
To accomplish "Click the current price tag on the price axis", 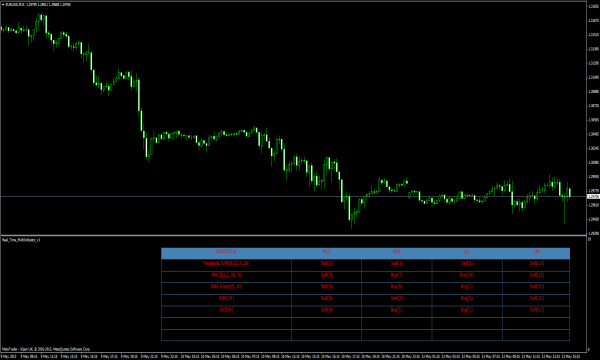I will click(593, 197).
